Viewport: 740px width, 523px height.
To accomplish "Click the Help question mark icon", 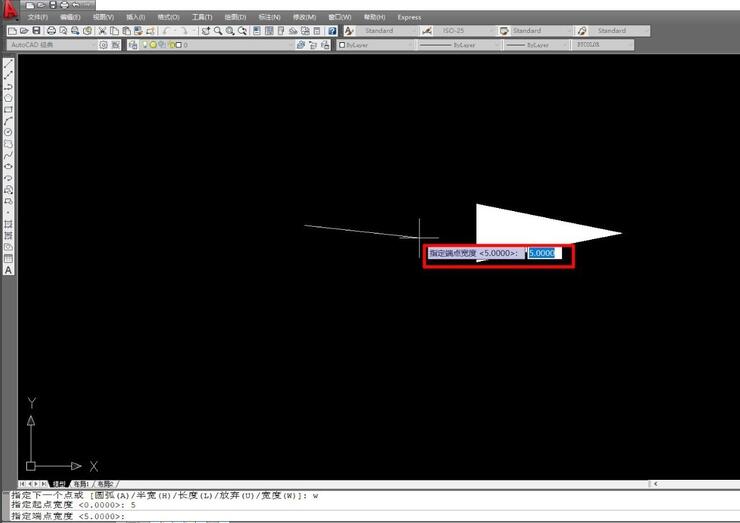I will click(332, 31).
